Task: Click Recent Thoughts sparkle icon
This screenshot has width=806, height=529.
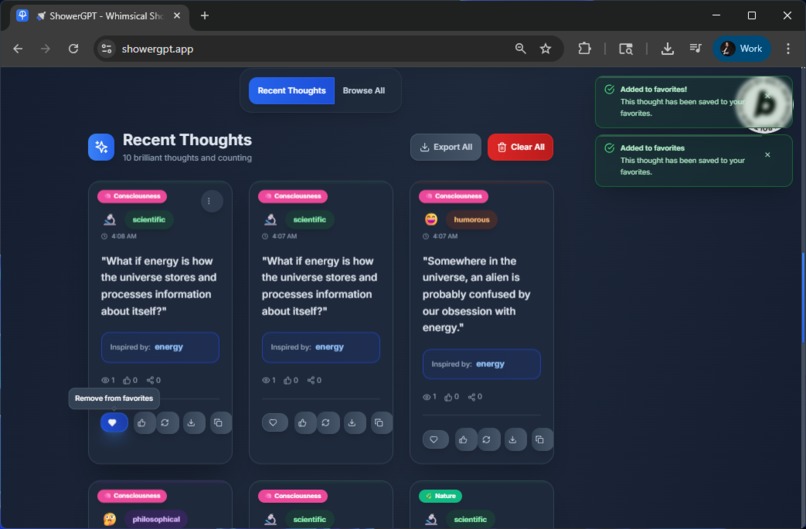Action: [101, 147]
